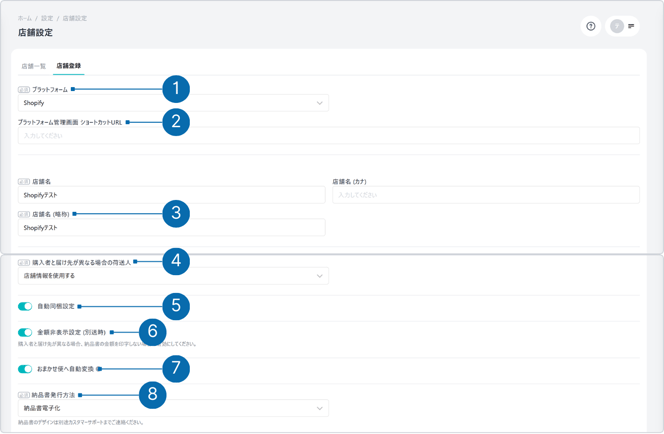The image size is (664, 434).
Task: Toggle the 金額非表示設定 (別送時) switch
Action: coord(25,332)
